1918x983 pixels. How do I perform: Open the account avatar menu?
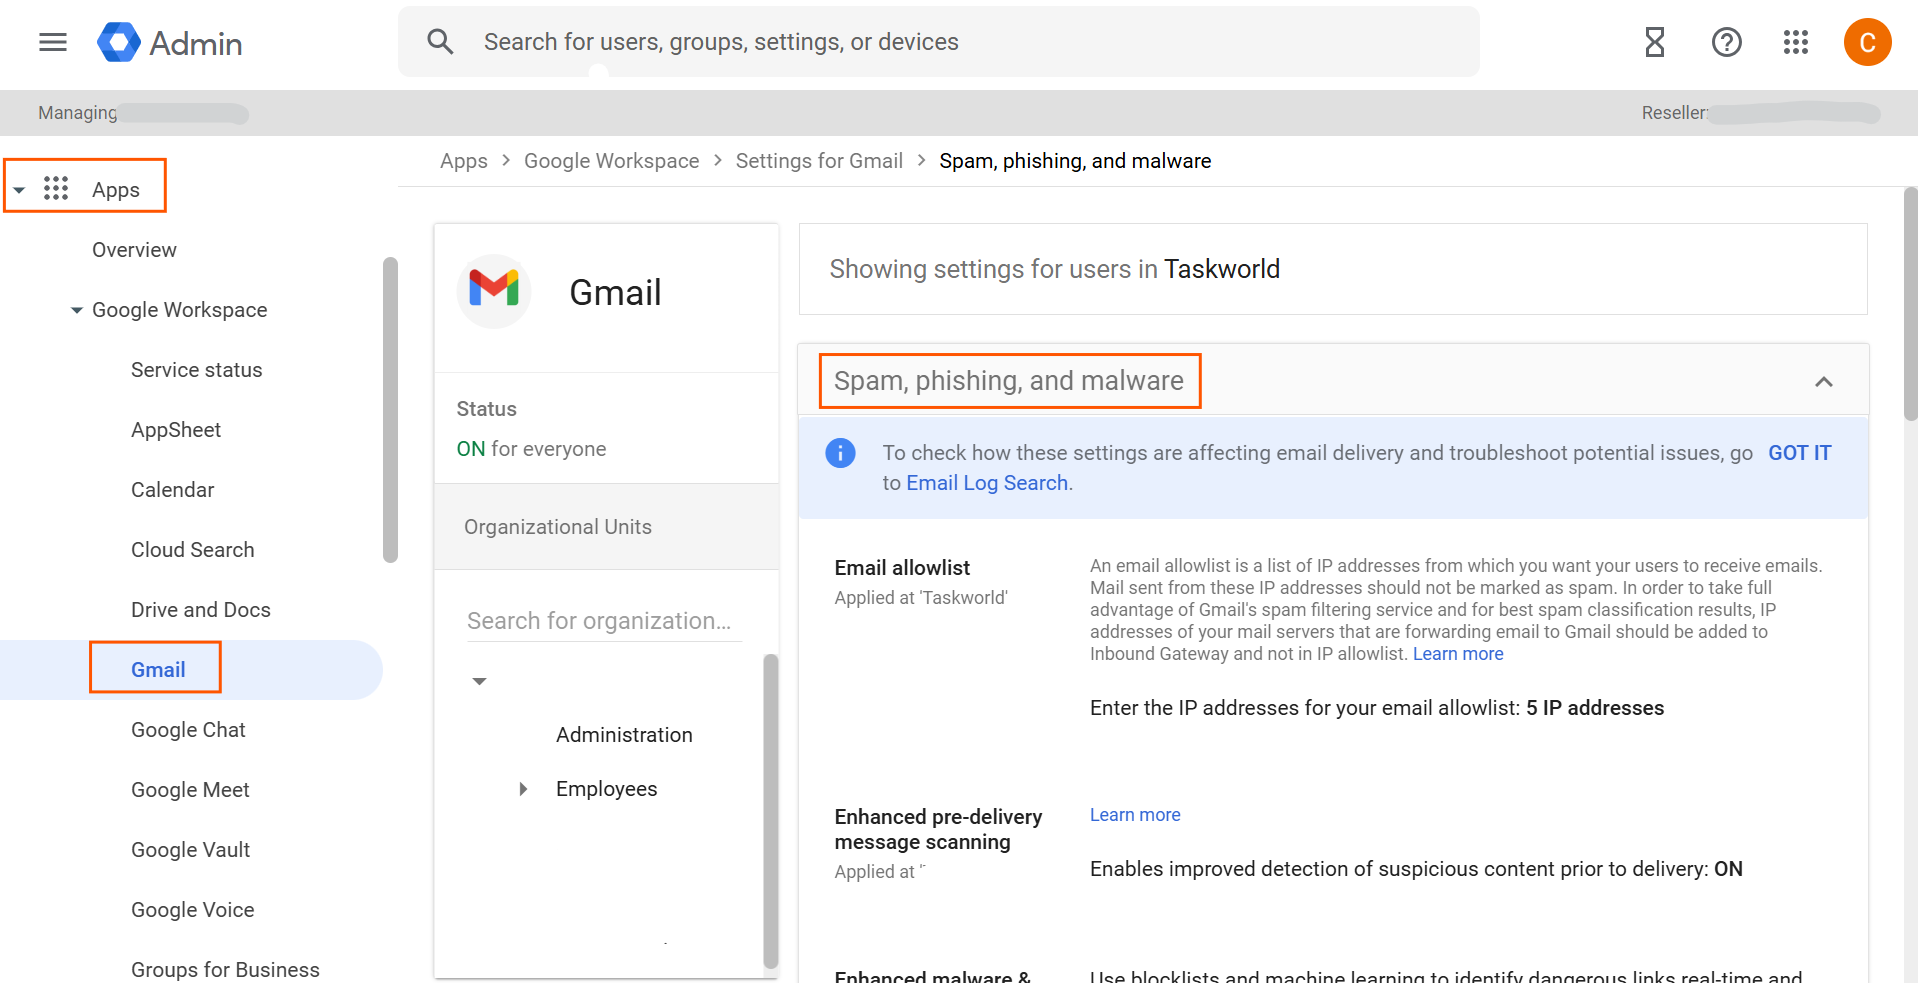coord(1867,42)
